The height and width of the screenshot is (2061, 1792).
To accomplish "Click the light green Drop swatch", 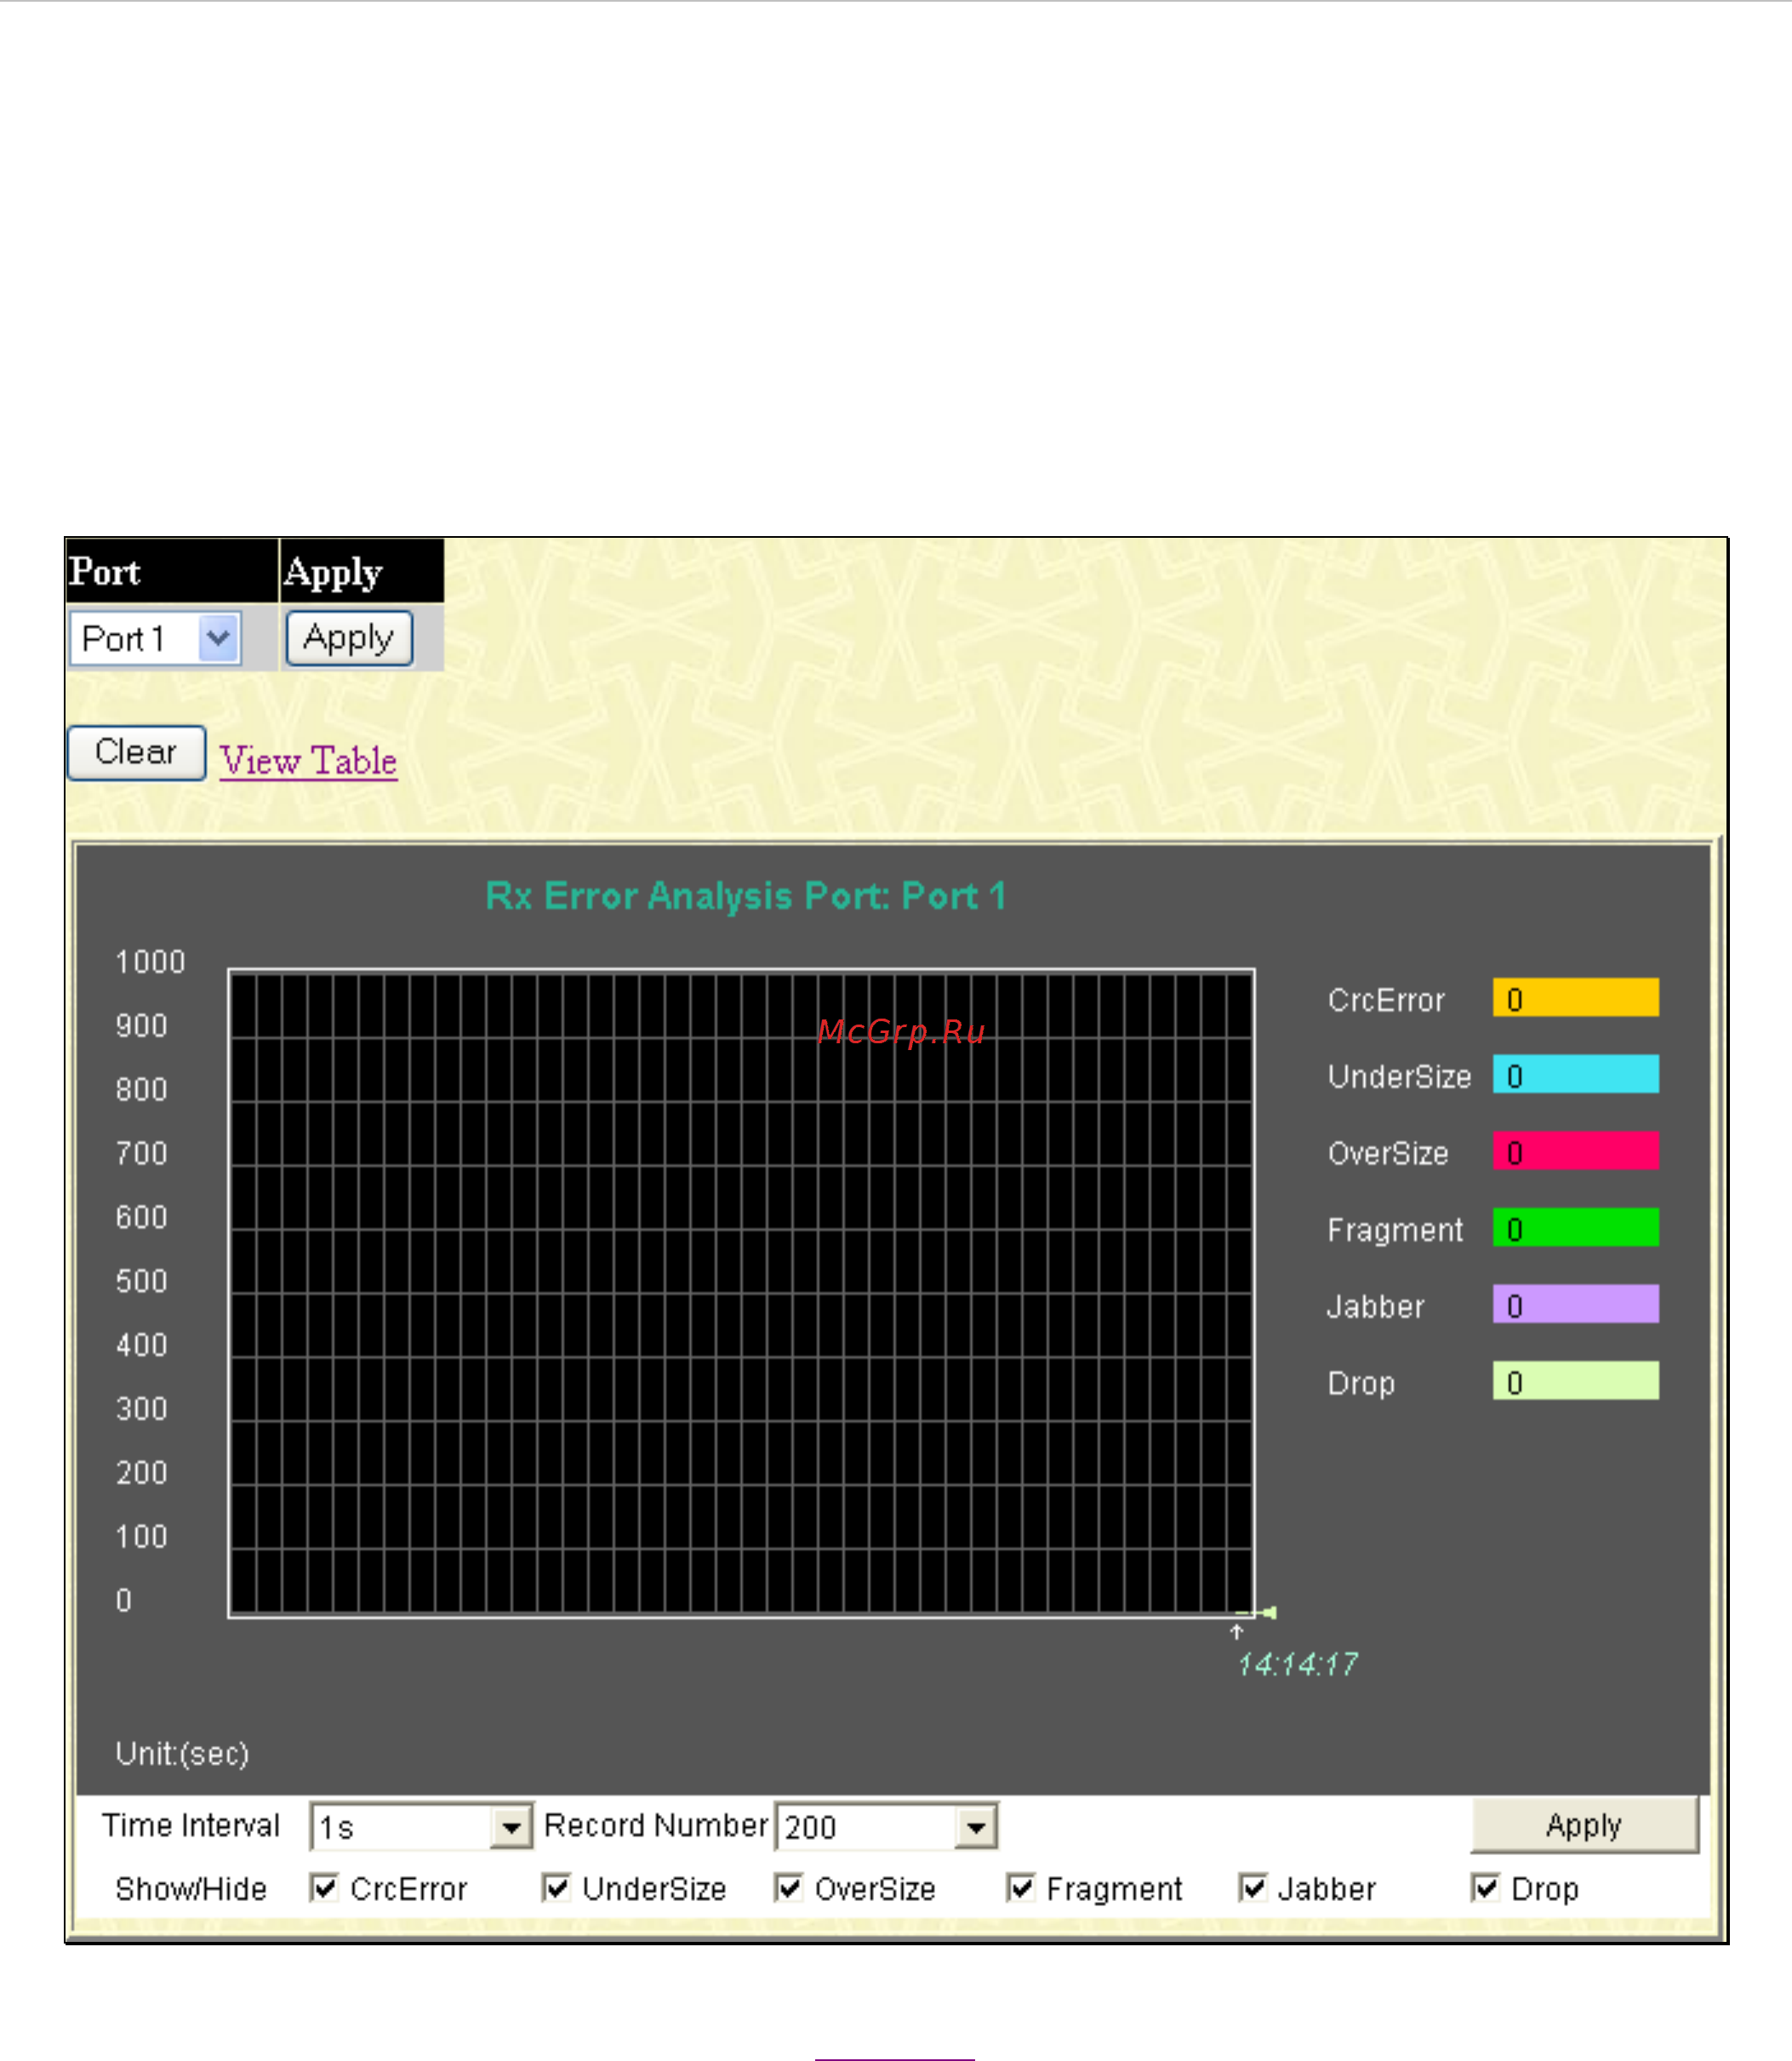I will [1575, 1381].
